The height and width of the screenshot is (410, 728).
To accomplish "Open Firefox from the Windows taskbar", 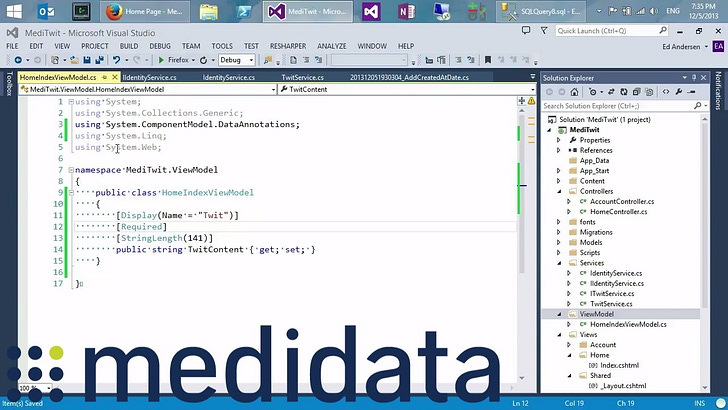I will (x=145, y=12).
